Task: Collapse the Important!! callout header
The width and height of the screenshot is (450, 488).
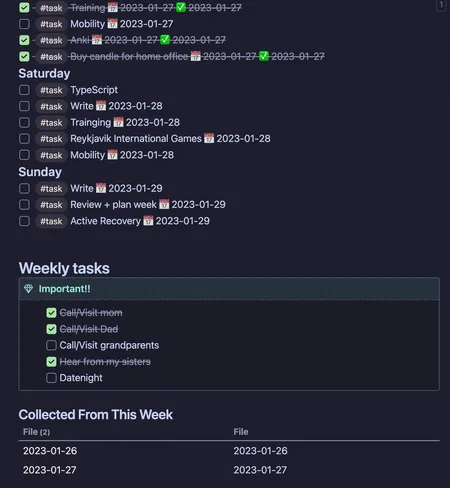Action: click(x=229, y=289)
